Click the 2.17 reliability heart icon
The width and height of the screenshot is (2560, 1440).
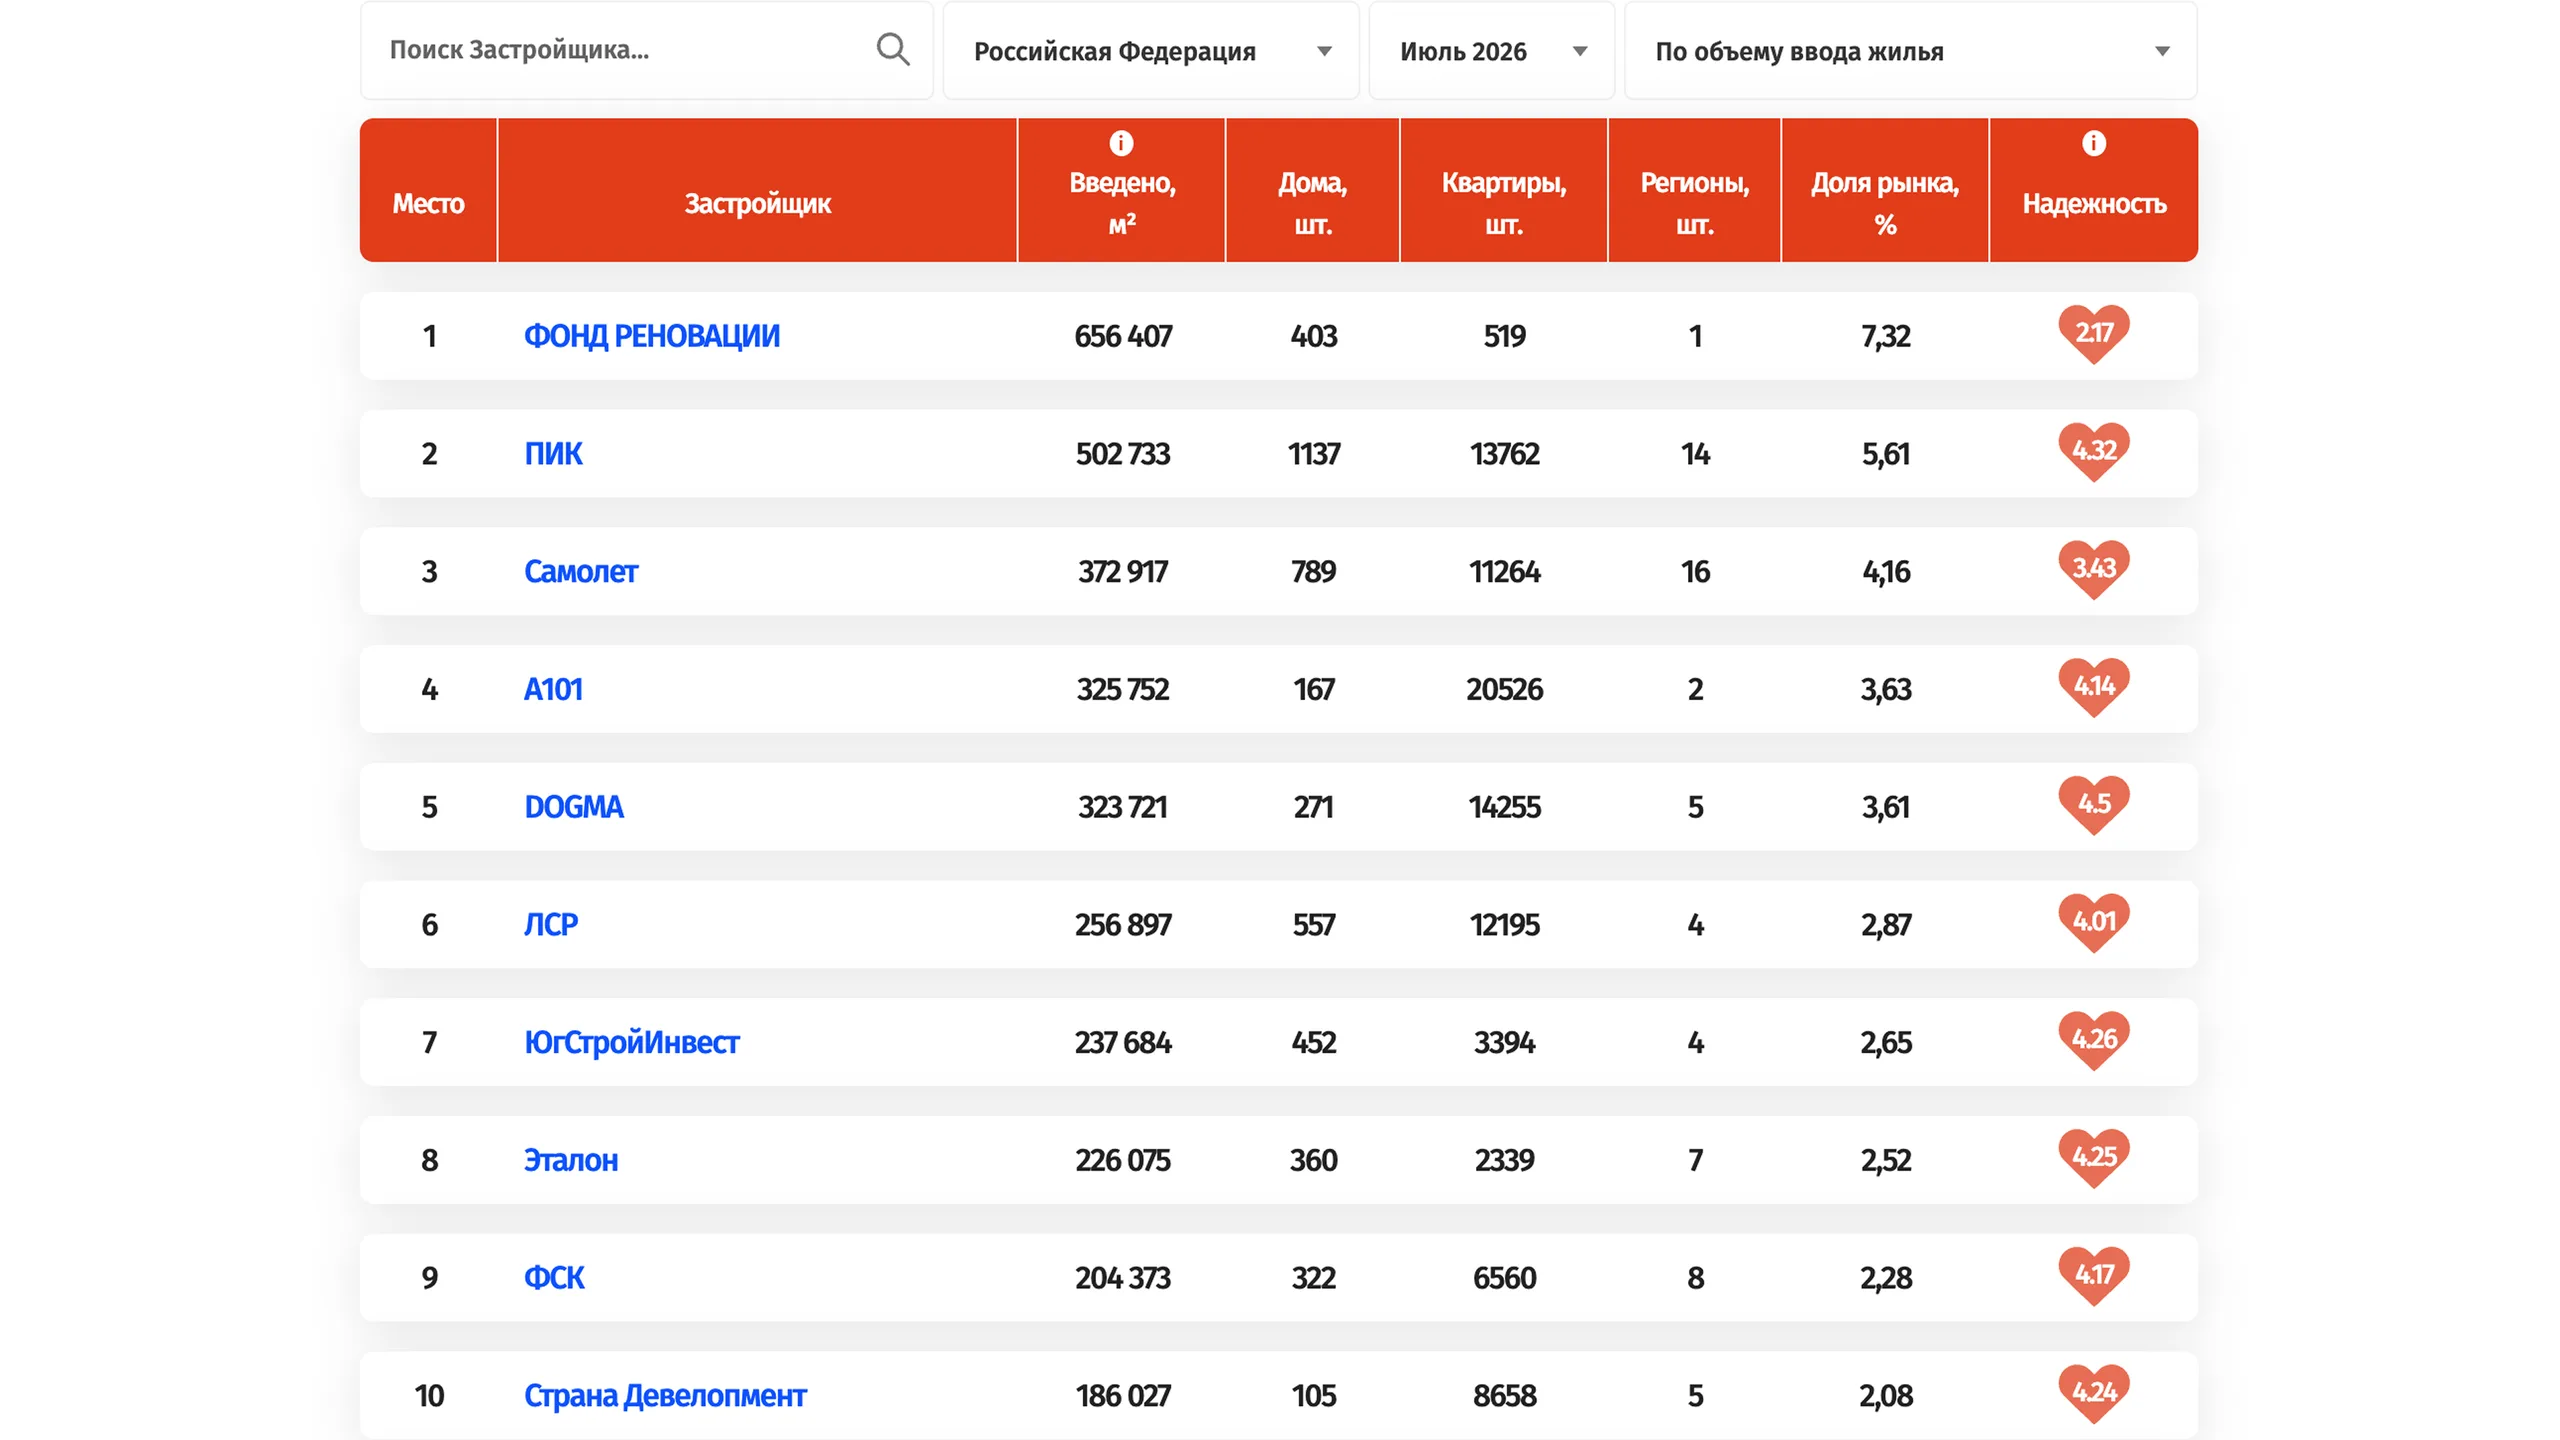(x=2093, y=334)
